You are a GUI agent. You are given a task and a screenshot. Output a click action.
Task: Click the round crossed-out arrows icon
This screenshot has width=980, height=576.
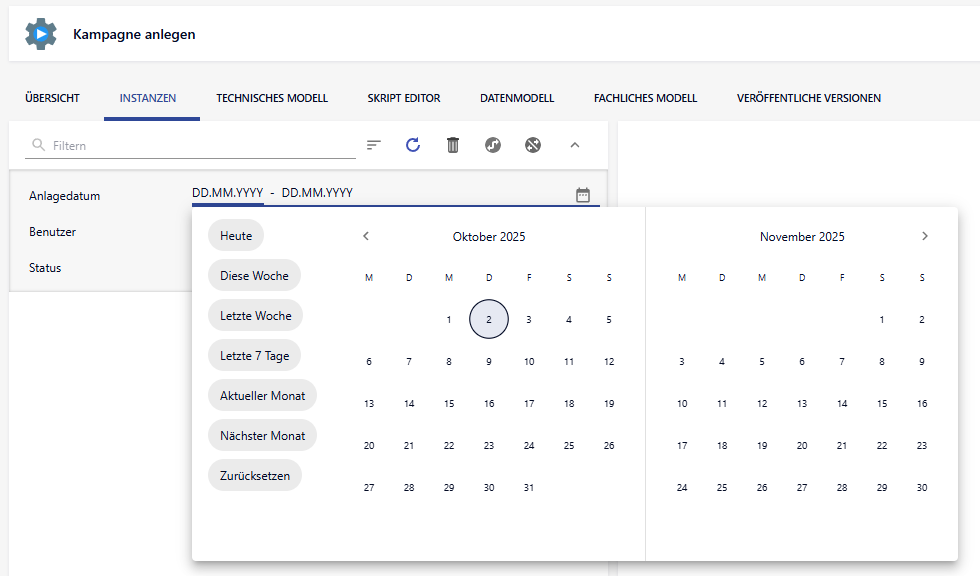coord(533,145)
